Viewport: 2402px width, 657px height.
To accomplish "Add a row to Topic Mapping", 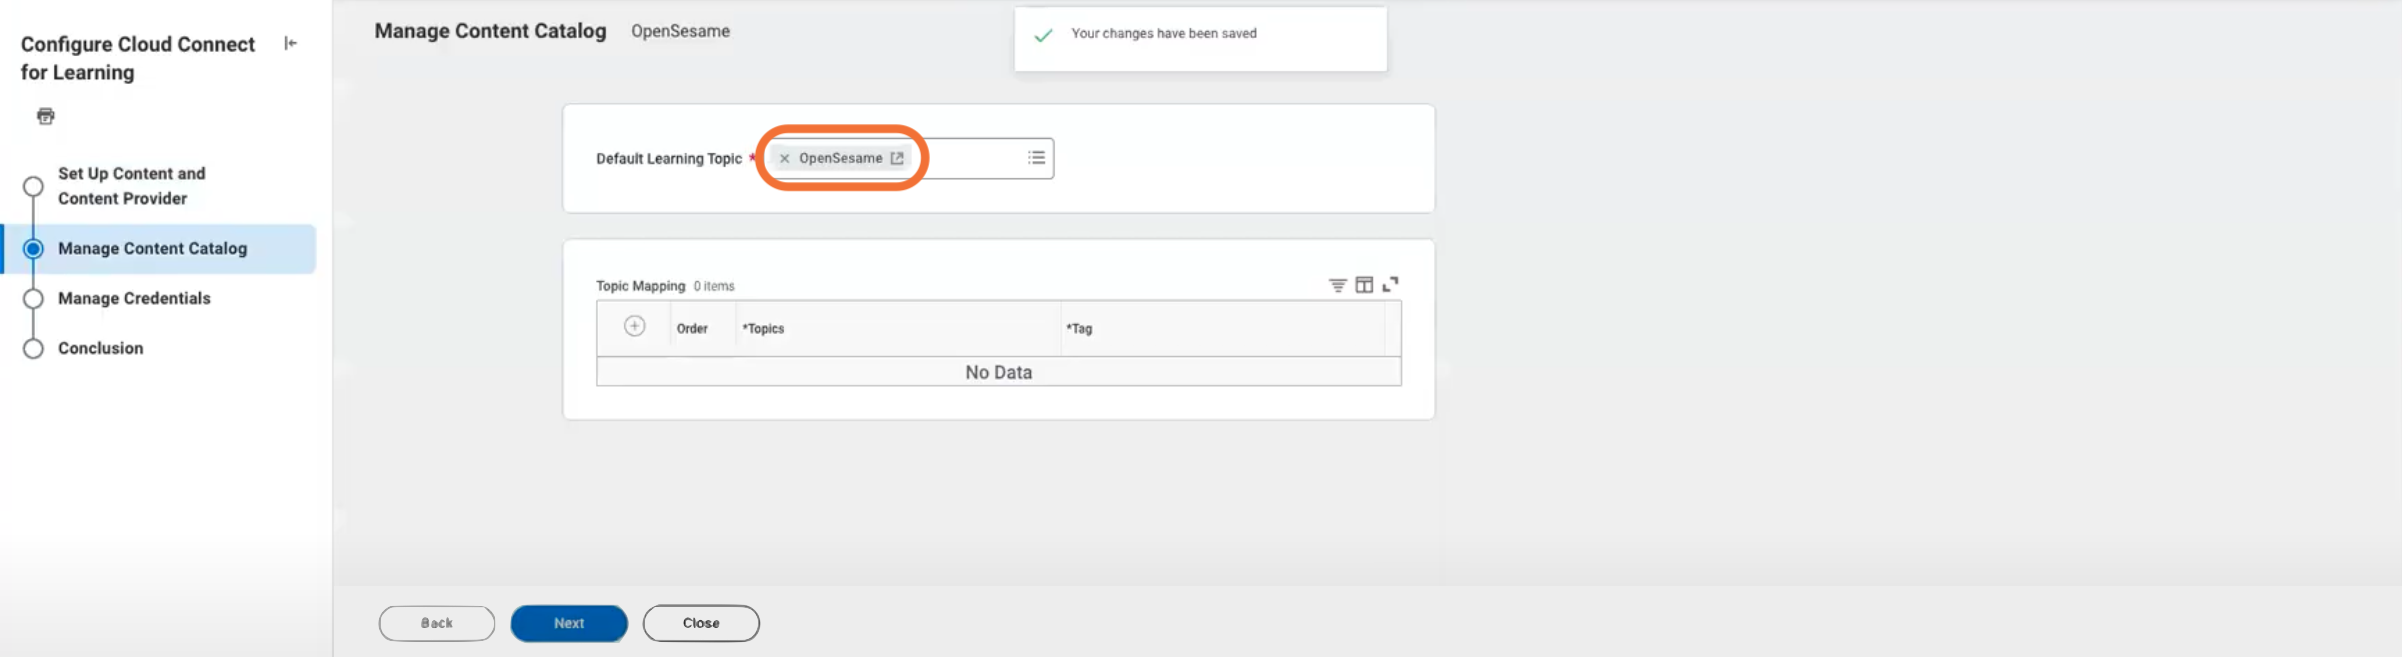I will pyautogui.click(x=634, y=326).
